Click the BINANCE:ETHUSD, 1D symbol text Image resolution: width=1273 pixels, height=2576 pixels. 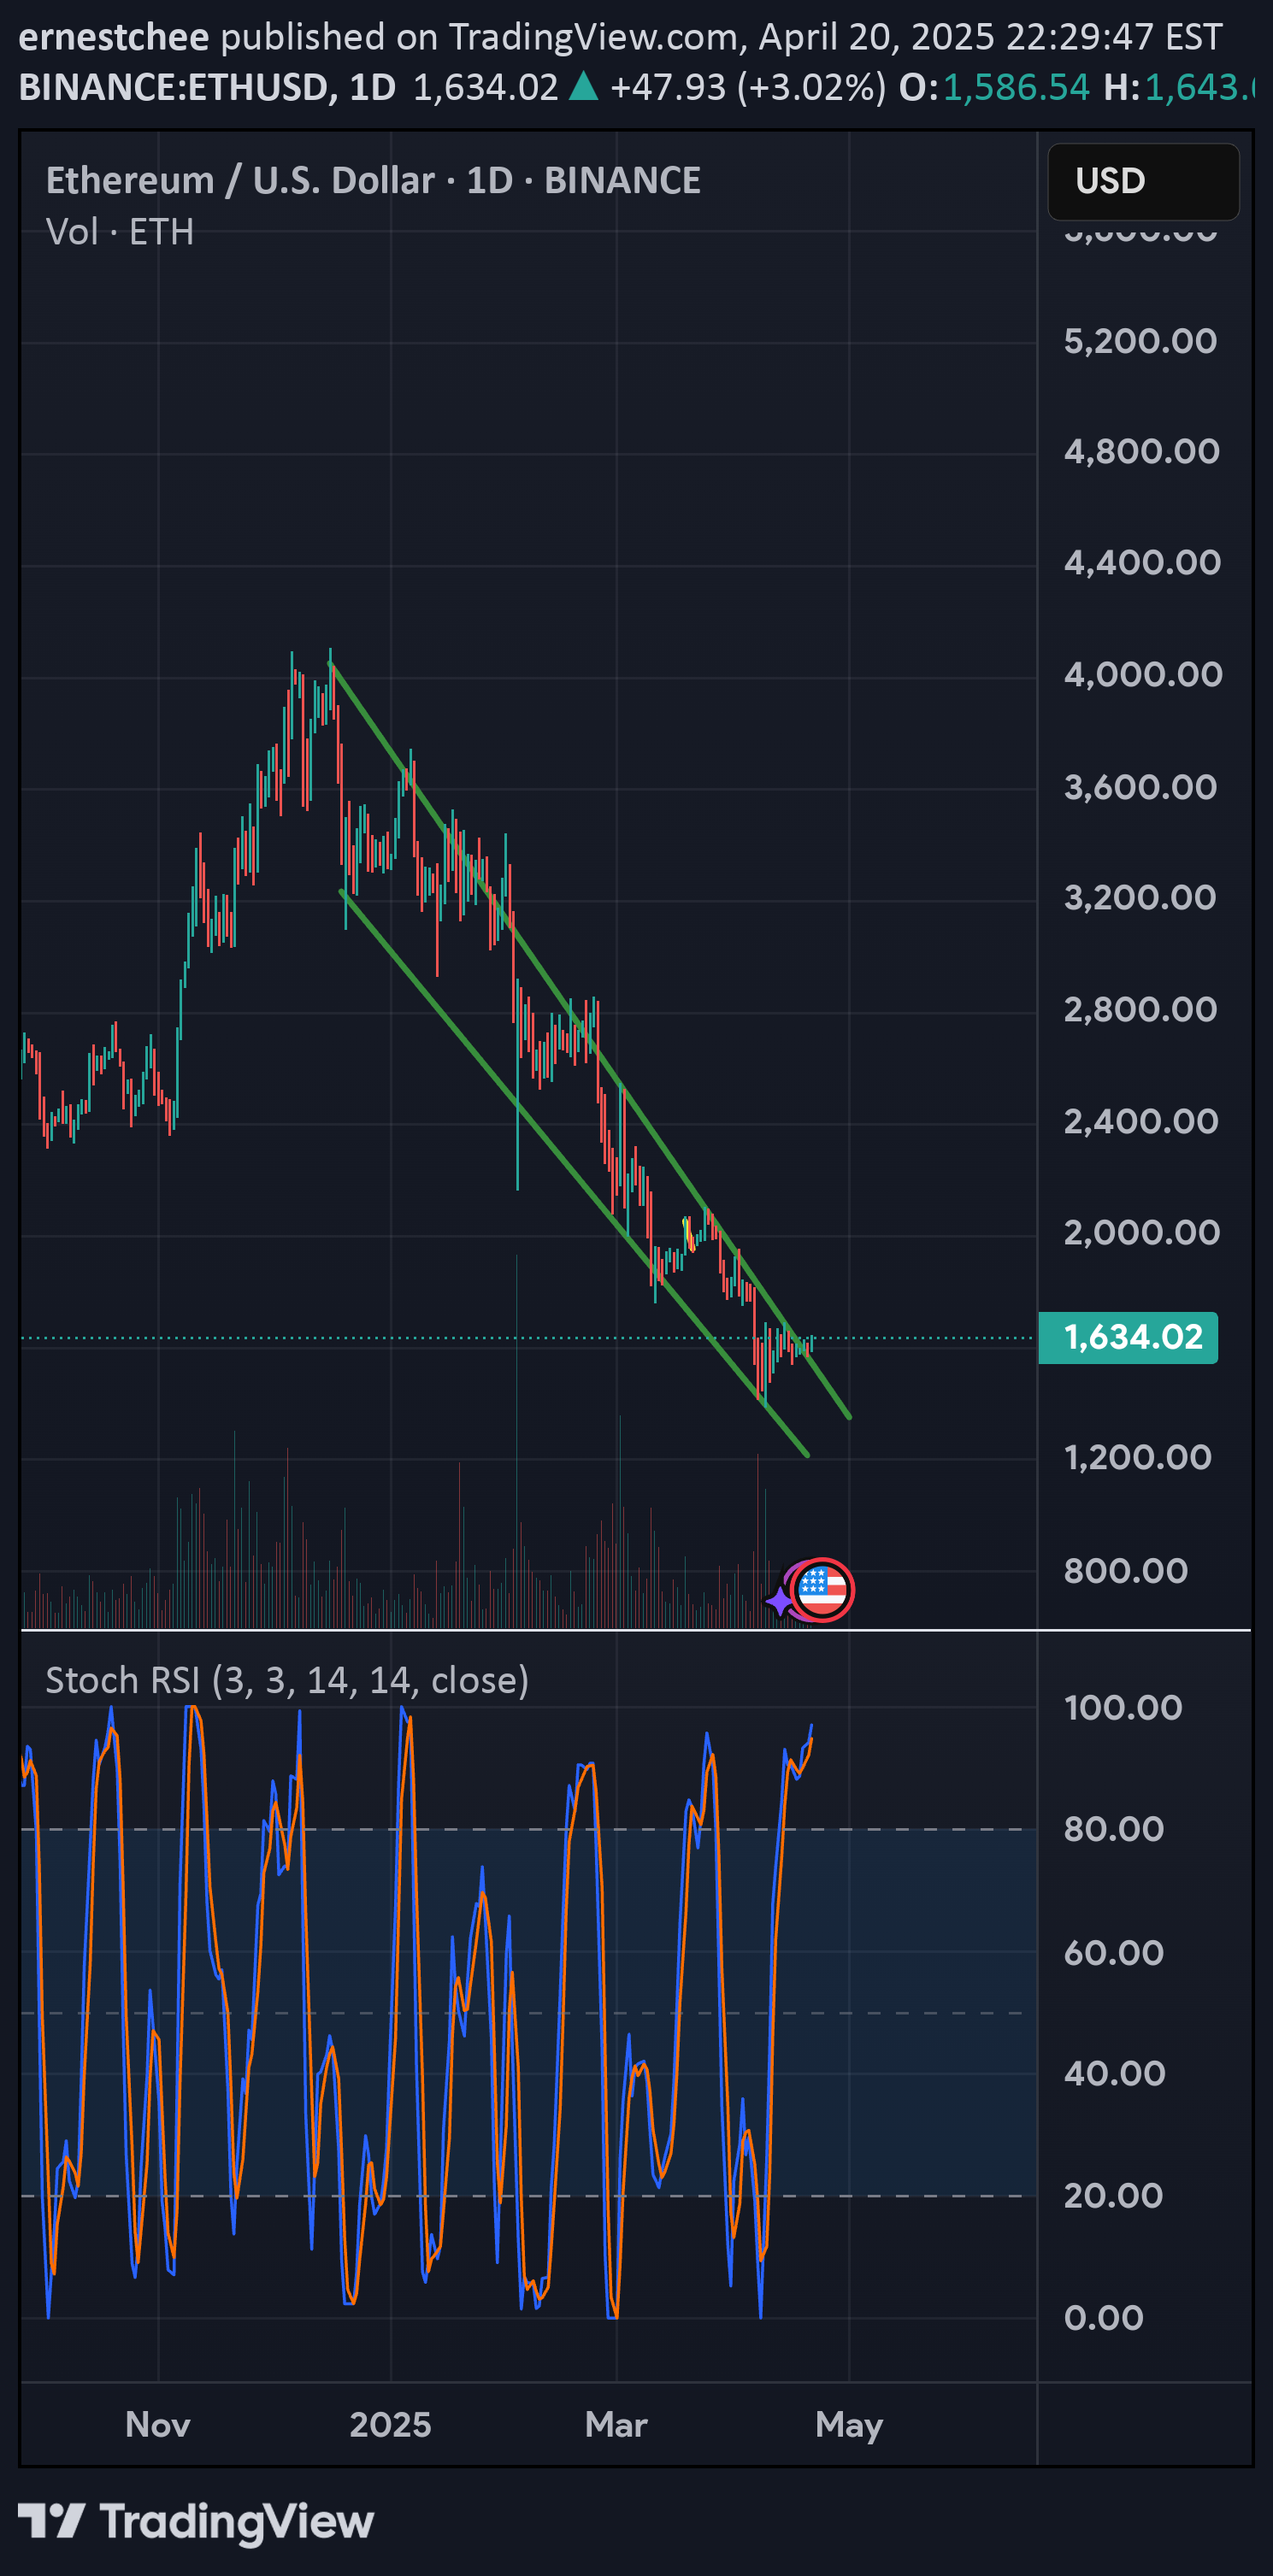point(208,88)
